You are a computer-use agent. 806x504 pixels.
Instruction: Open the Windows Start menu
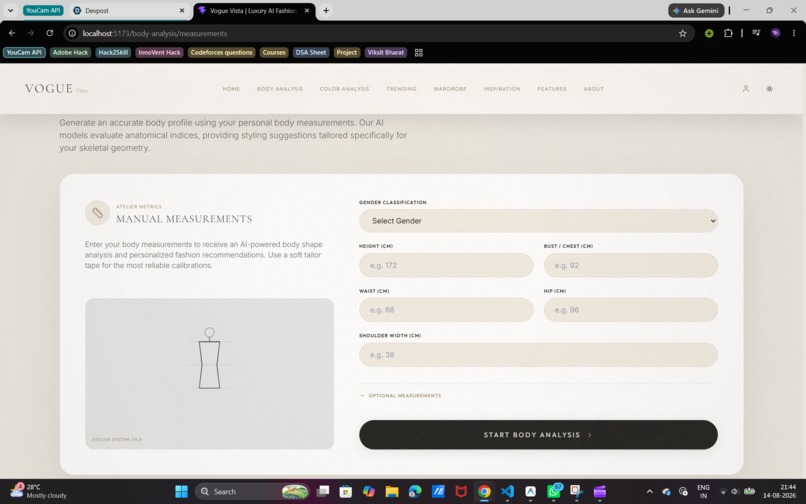point(181,492)
